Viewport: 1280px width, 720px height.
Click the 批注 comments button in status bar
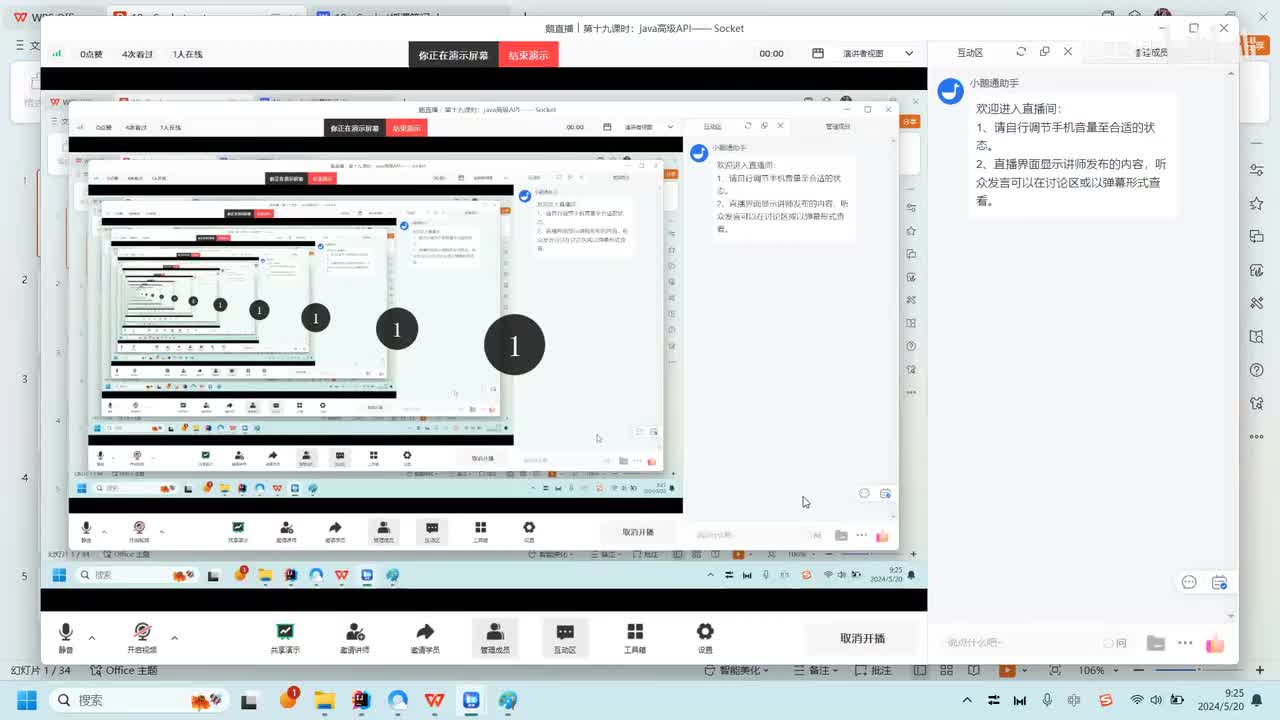pyautogui.click(x=873, y=670)
